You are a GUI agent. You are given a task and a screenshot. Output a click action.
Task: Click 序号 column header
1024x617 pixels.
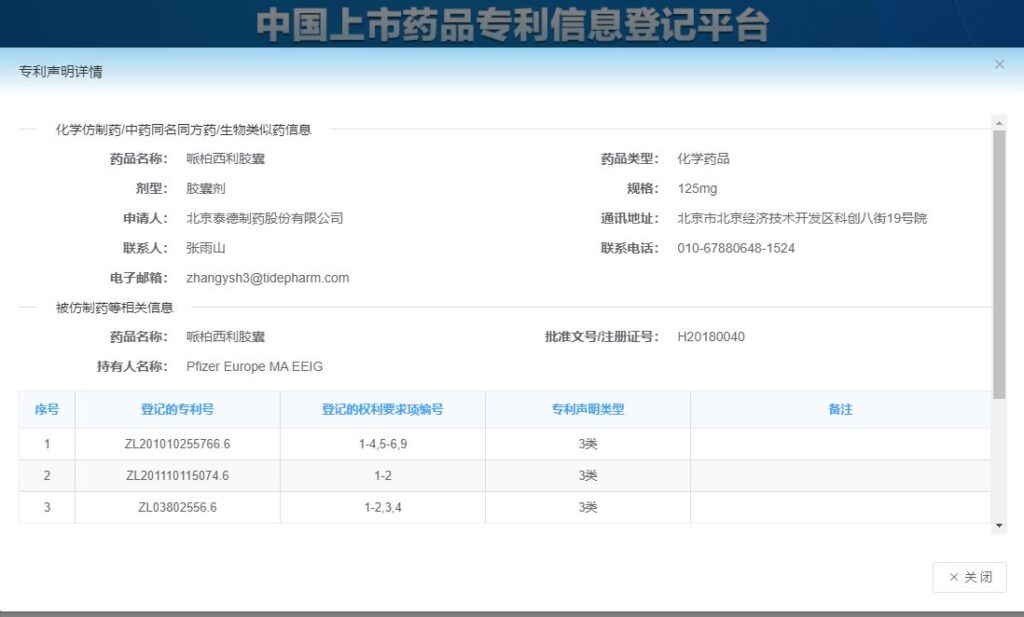(47, 409)
